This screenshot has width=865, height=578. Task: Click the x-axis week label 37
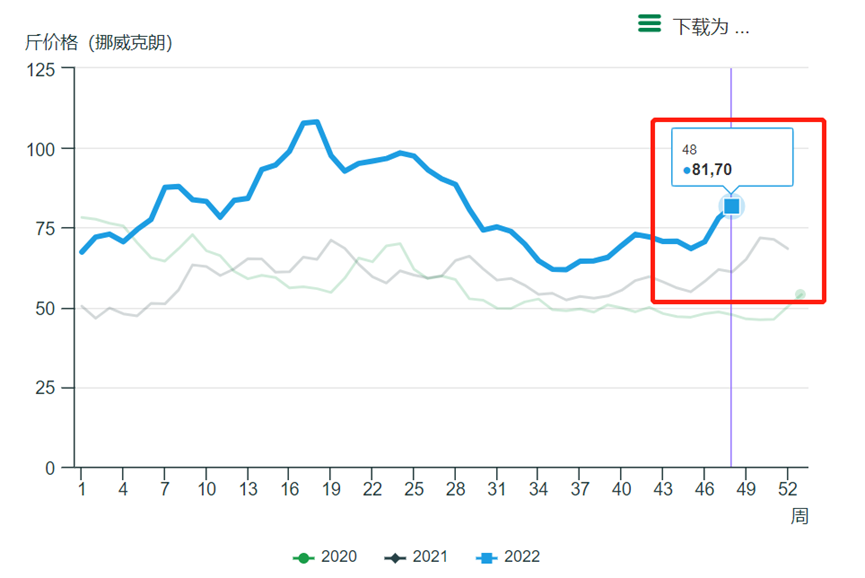pyautogui.click(x=580, y=489)
